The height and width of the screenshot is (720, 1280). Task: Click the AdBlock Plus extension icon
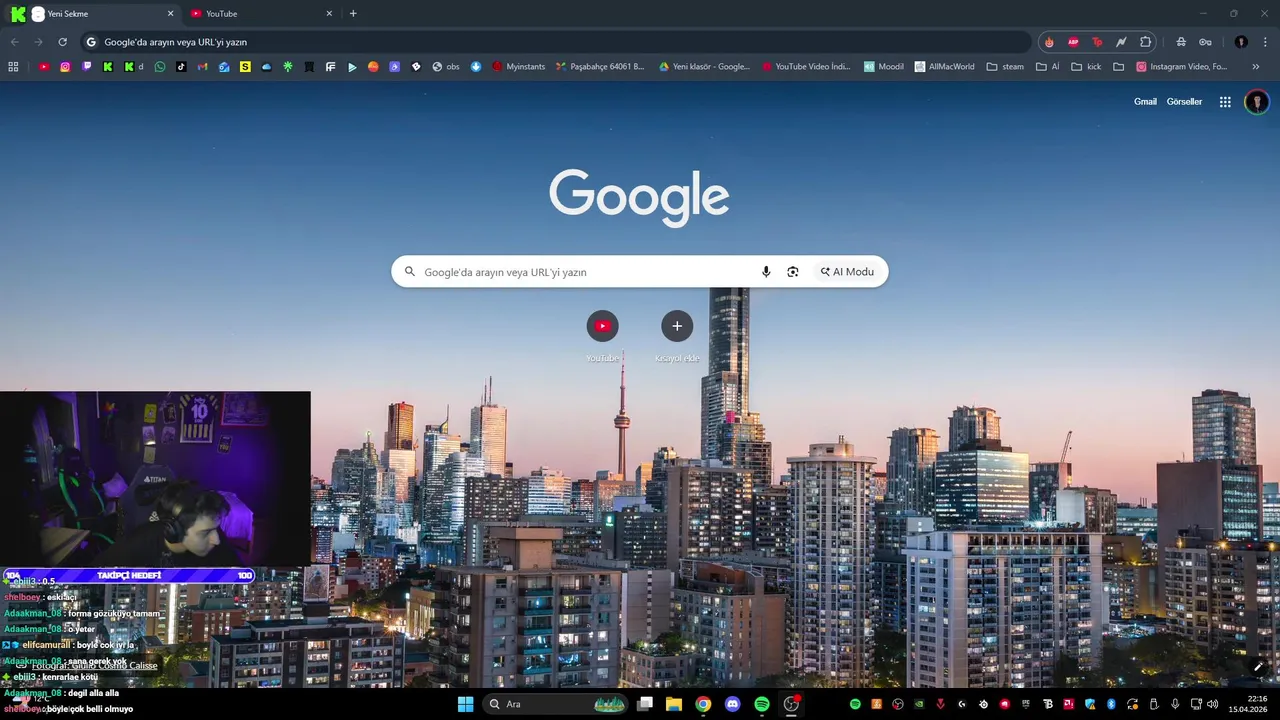point(1073,42)
